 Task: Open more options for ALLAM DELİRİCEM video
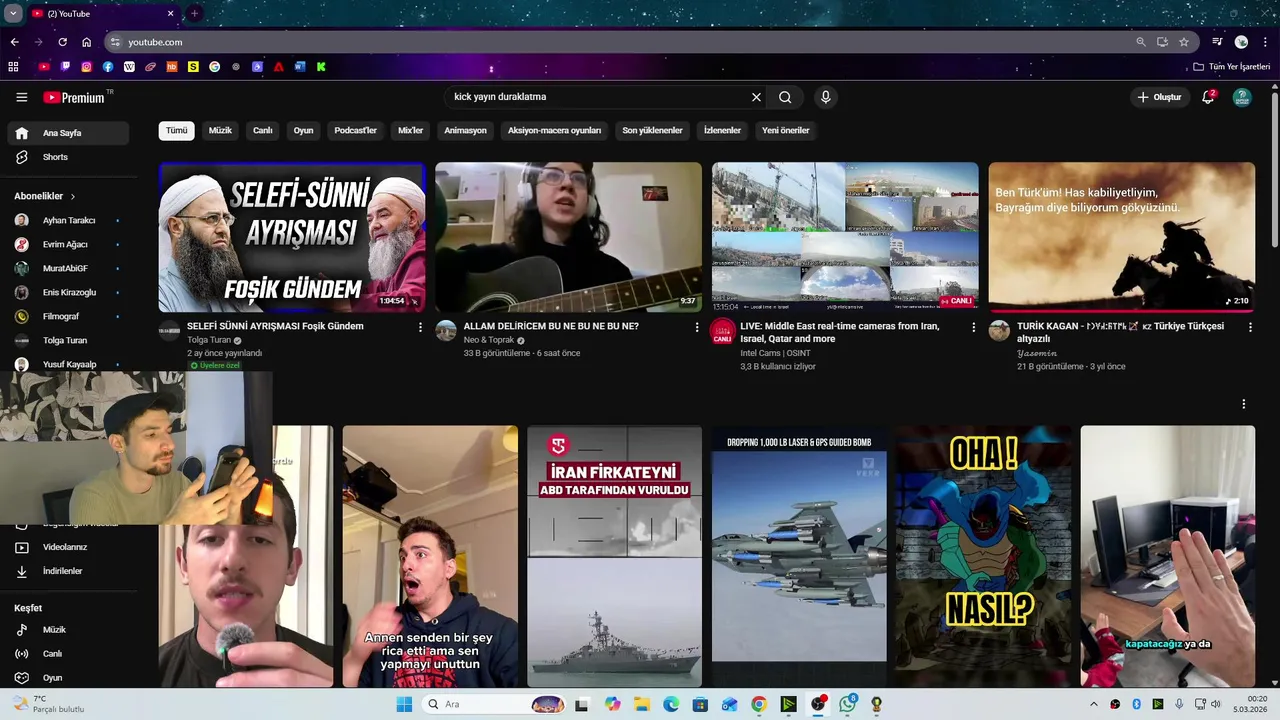697,327
